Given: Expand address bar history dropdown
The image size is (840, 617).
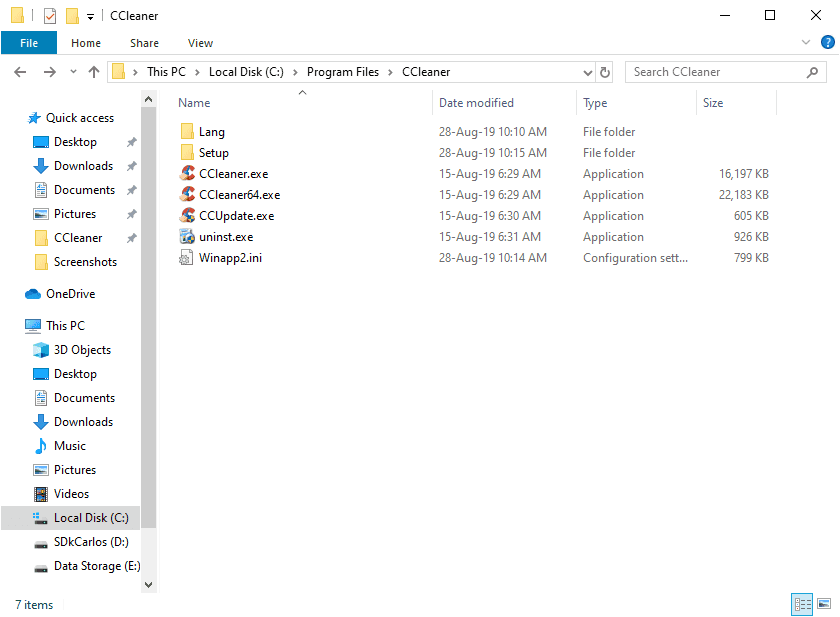Looking at the screenshot, I should pyautogui.click(x=588, y=72).
